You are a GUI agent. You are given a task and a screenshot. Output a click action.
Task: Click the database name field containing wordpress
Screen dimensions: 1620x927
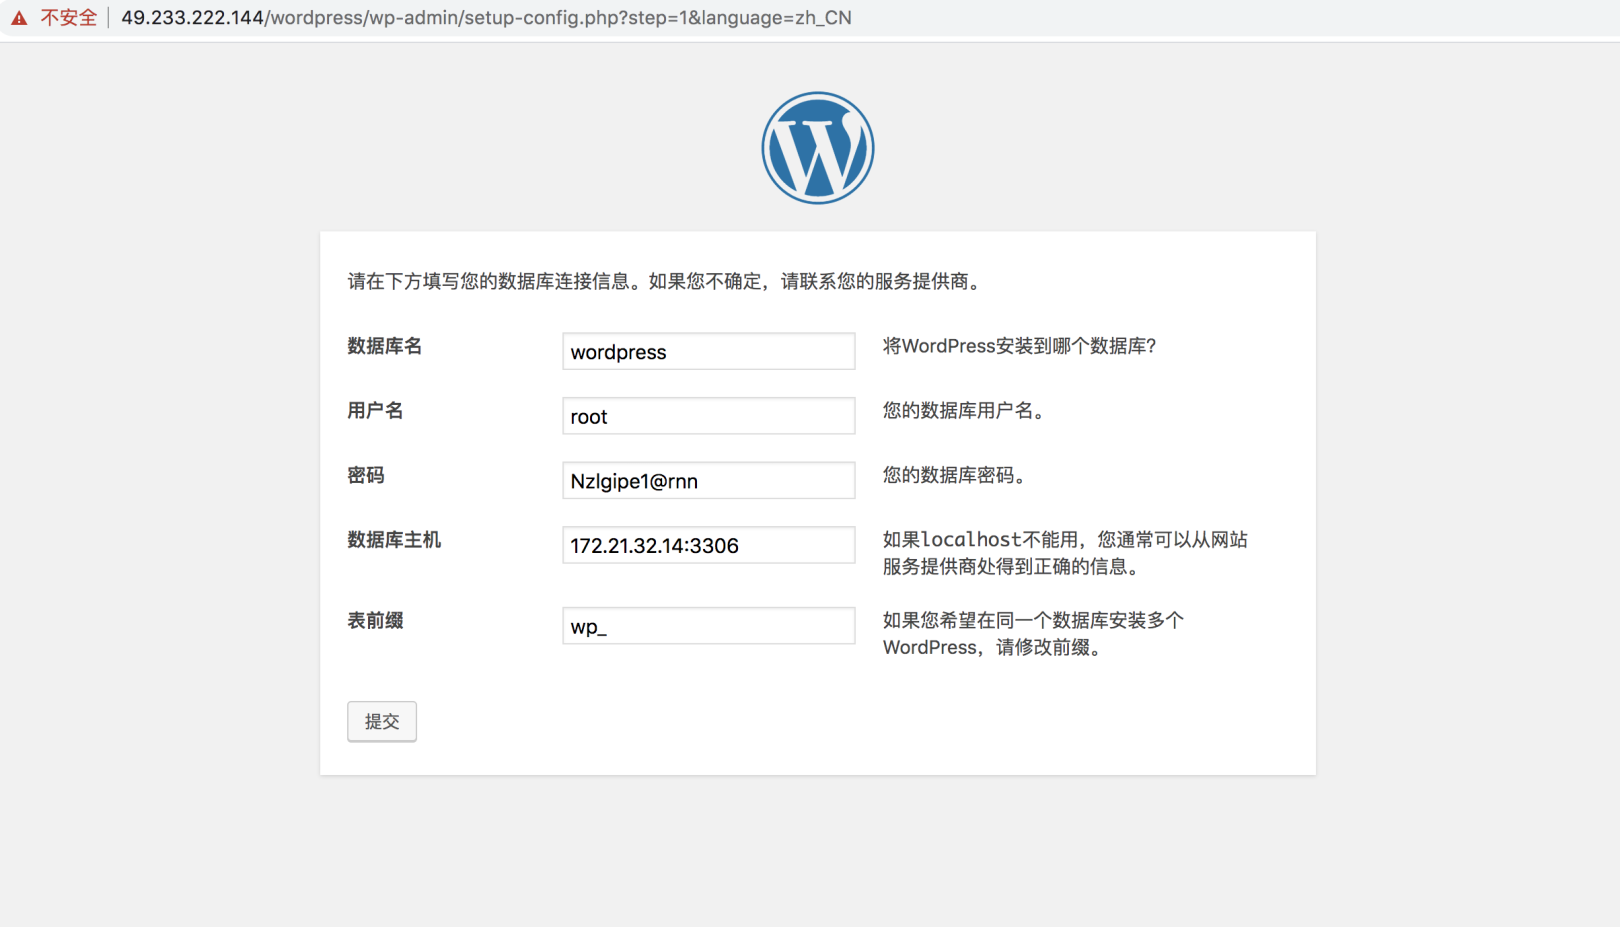tap(709, 351)
